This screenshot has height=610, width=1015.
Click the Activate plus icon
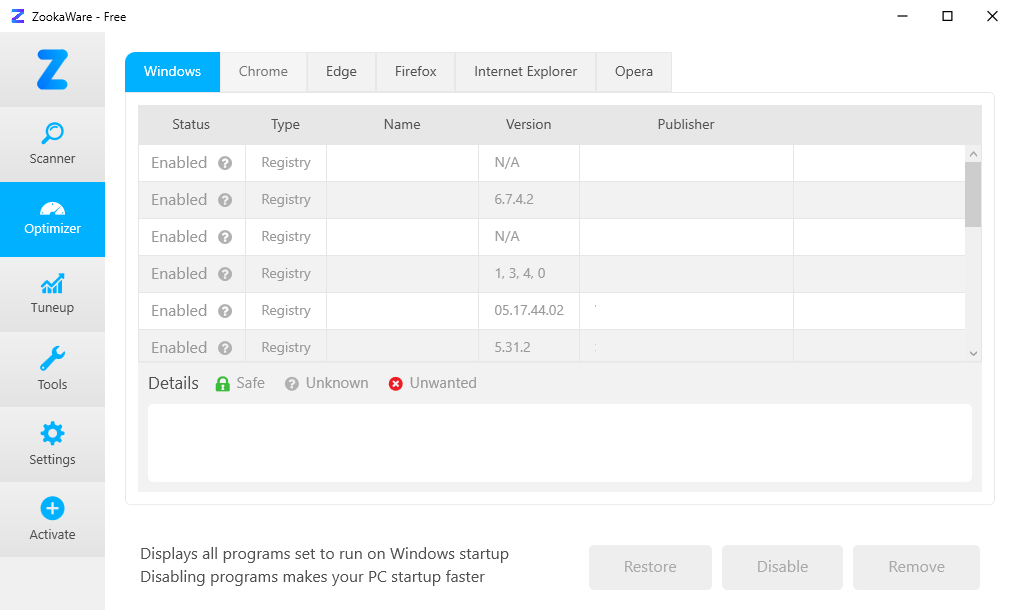pos(52,508)
